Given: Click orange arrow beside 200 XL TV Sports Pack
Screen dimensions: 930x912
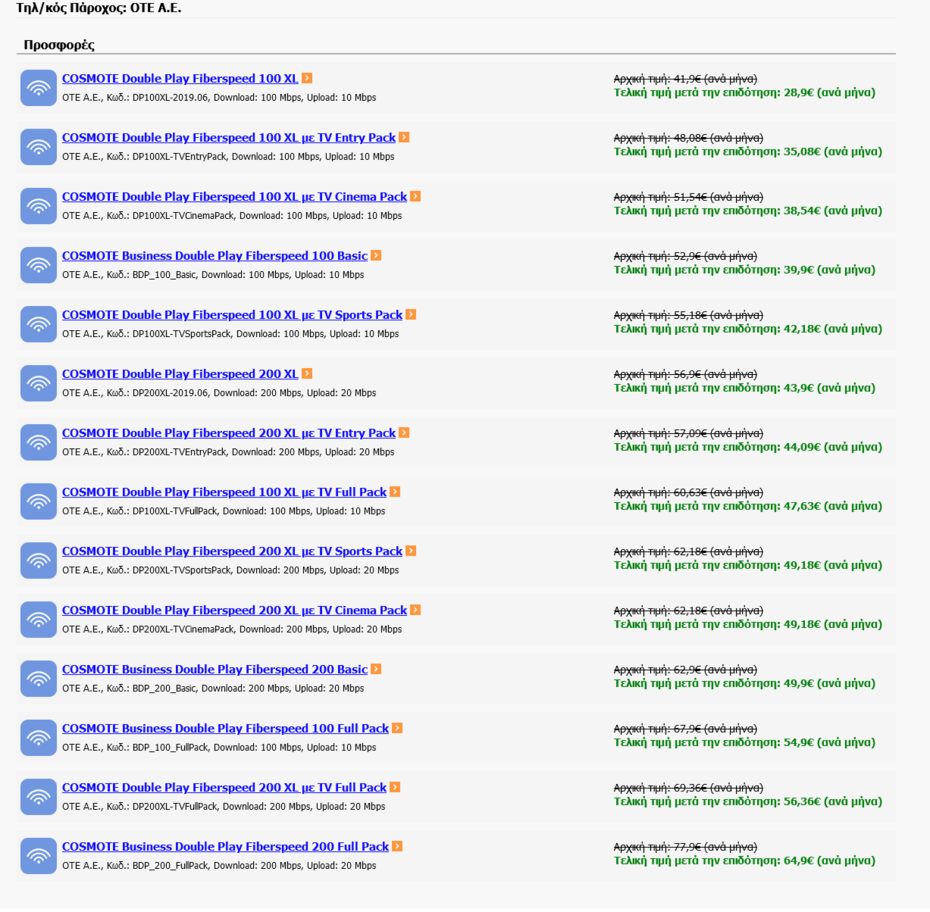Looking at the screenshot, I should [410, 551].
